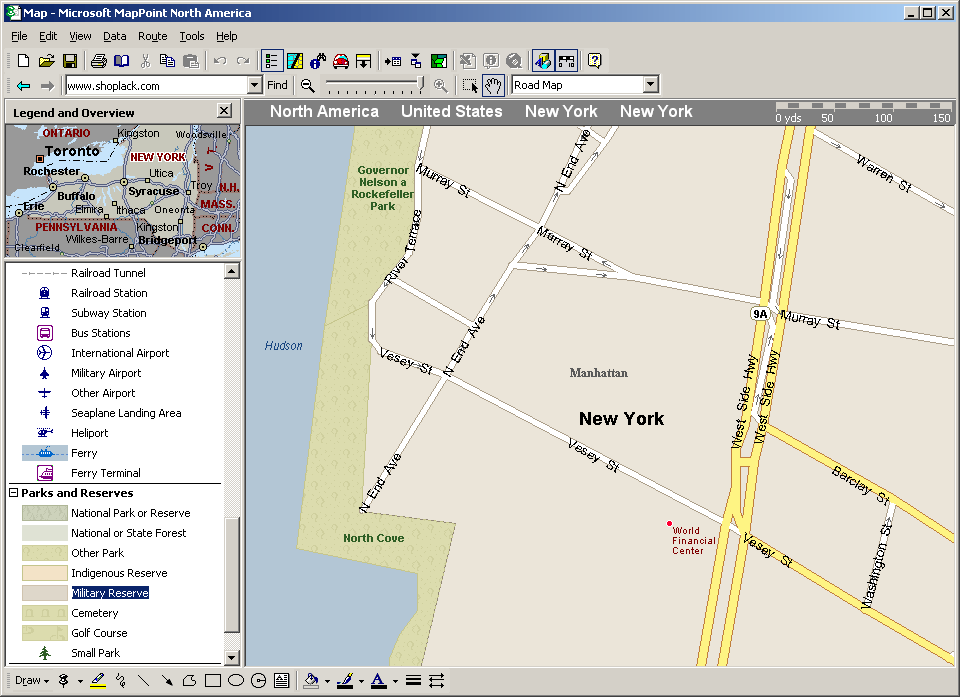The image size is (960, 697).
Task: Click North America in location bar
Action: click(324, 111)
